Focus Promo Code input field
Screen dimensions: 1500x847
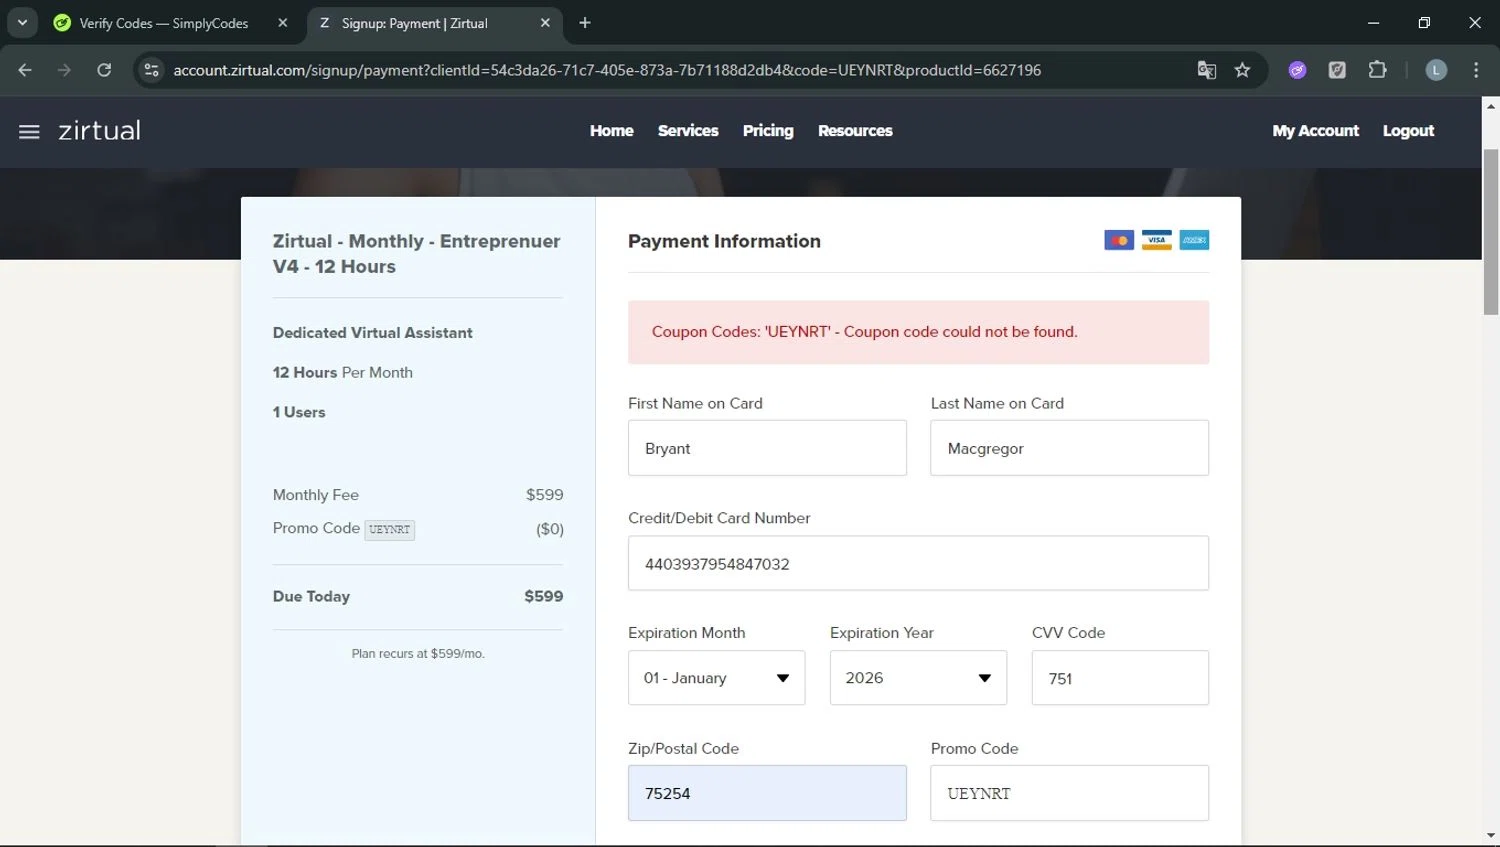click(x=1069, y=793)
